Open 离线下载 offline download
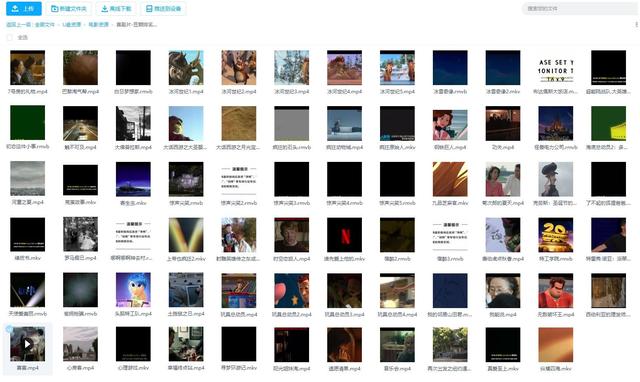Viewport: 640px width, 382px height. point(116,9)
